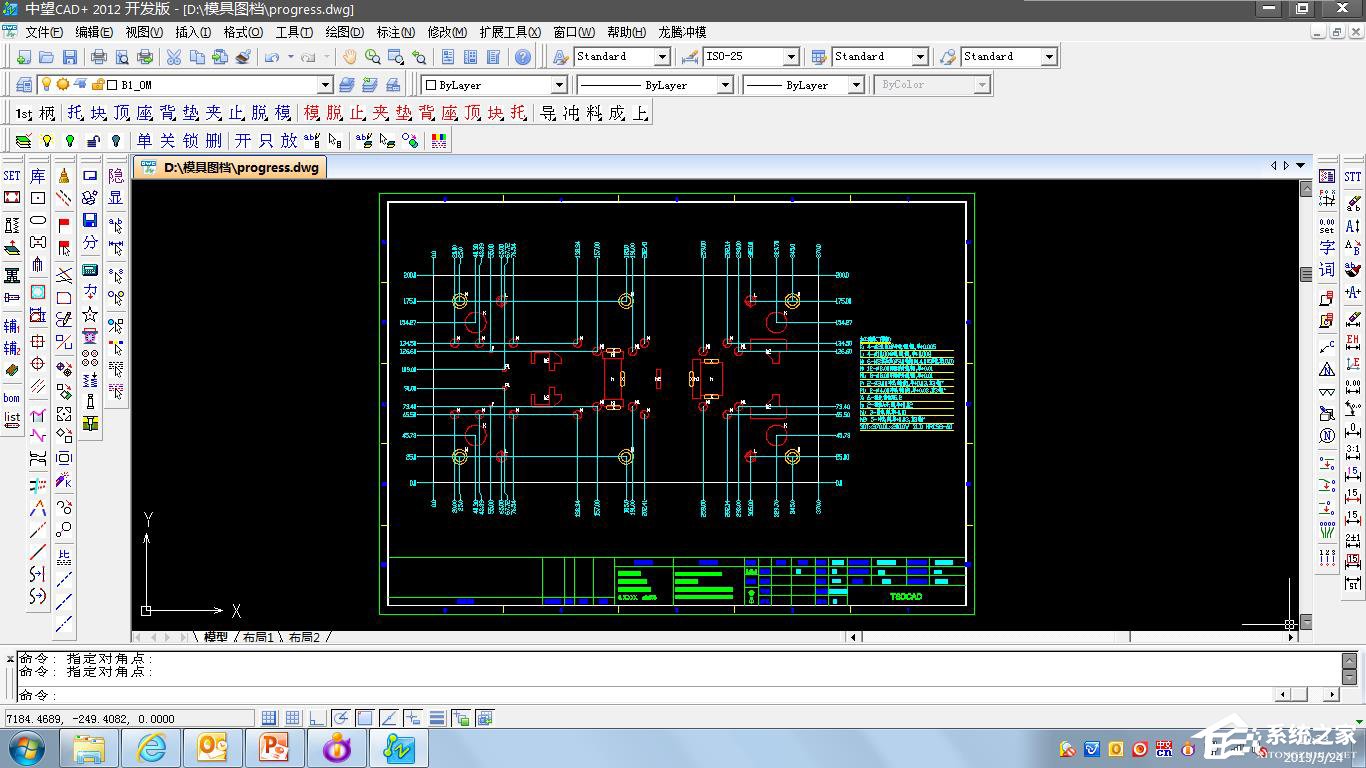Open the ISO-25 dimension style dropdown
This screenshot has width=1366, height=768.
click(790, 57)
